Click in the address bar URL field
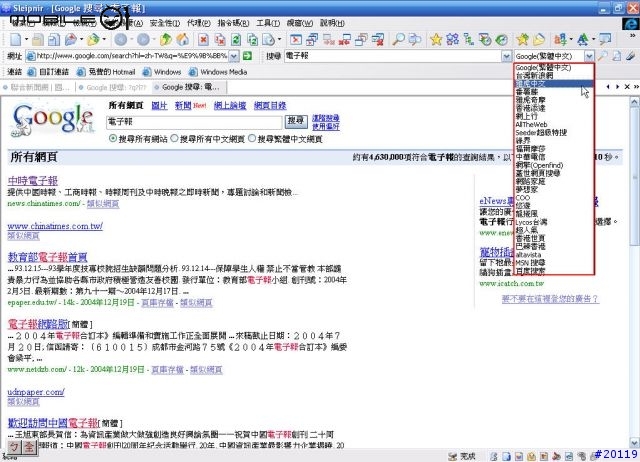 pyautogui.click(x=127, y=56)
